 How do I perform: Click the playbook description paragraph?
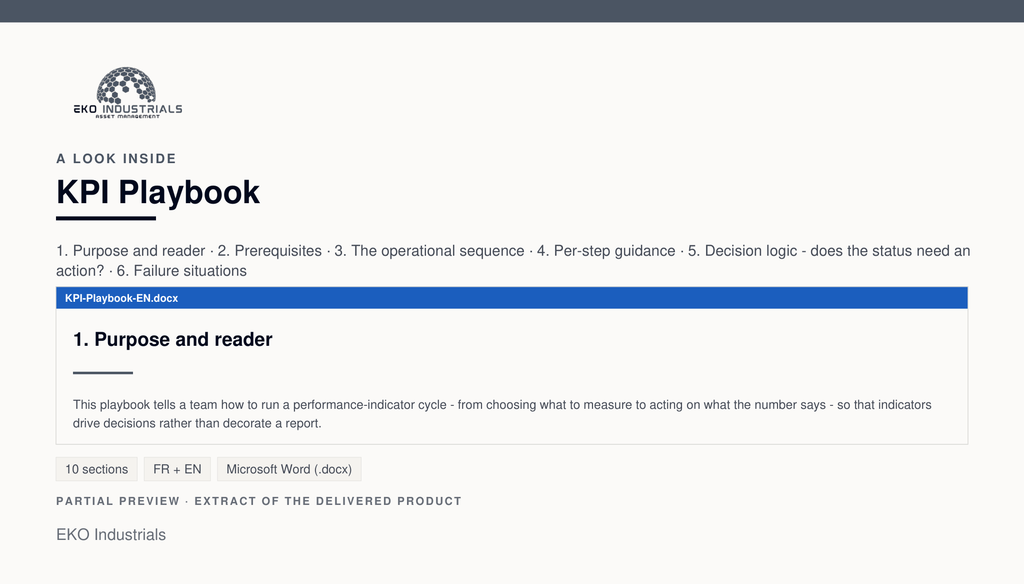(x=502, y=414)
